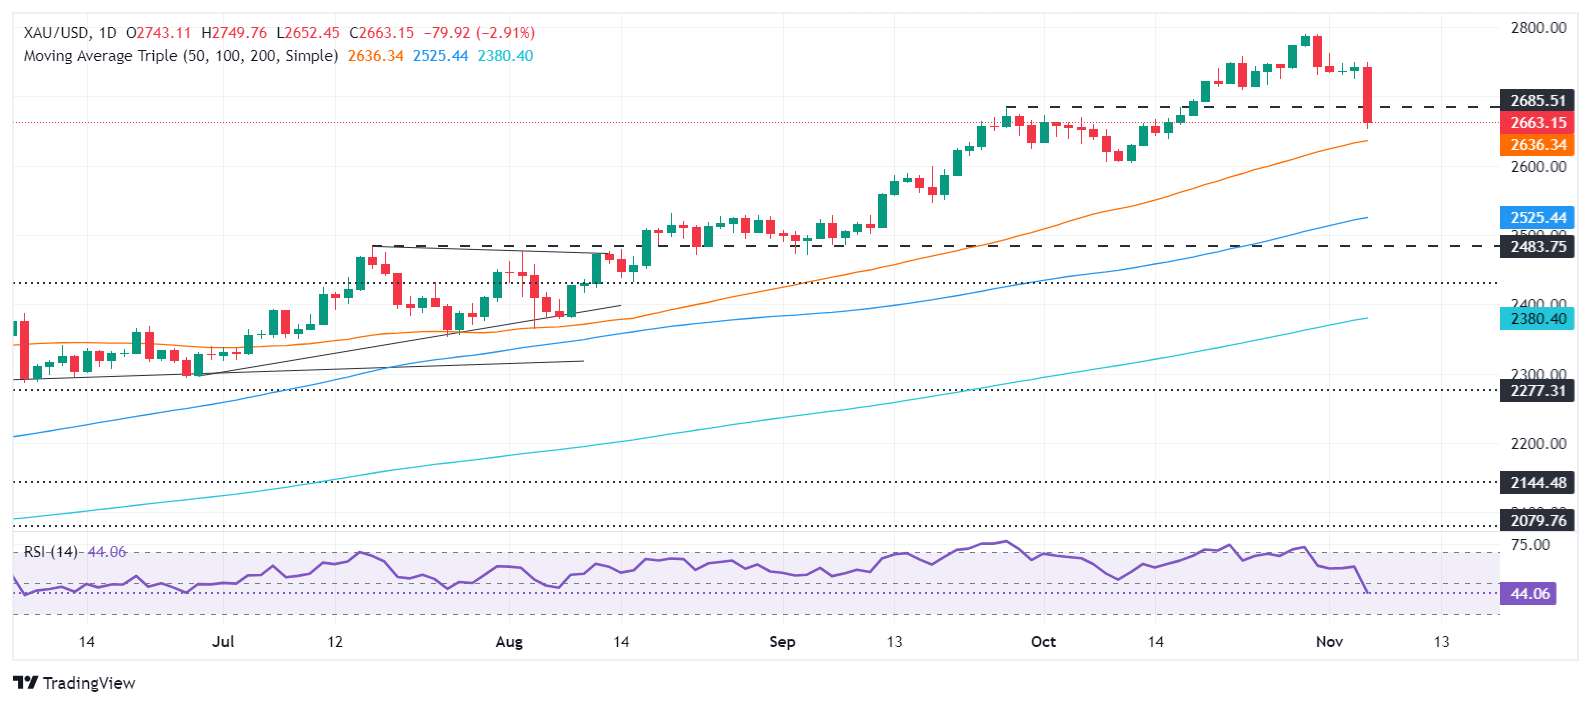Select the Oct date on time axis
Screen dimensions: 1591x706
(1043, 642)
